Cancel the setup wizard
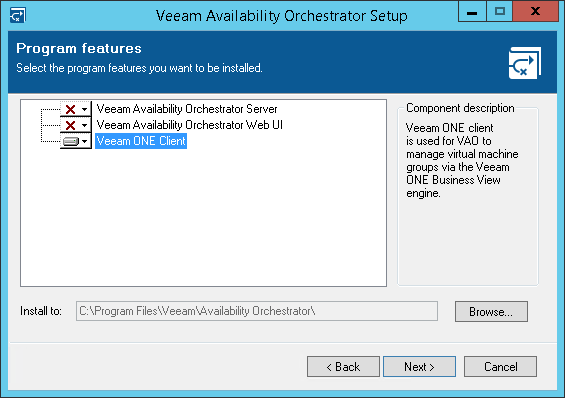 click(500, 367)
